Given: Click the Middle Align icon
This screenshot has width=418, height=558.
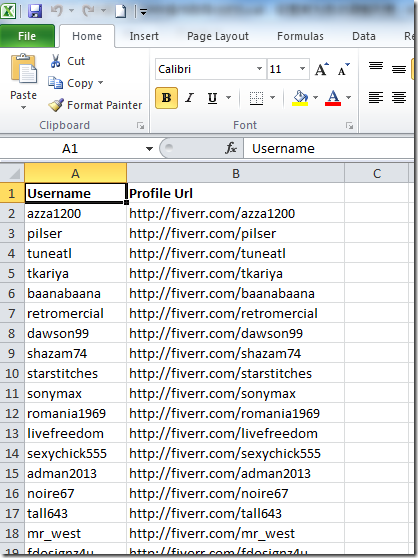Looking at the screenshot, I should click(x=399, y=68).
